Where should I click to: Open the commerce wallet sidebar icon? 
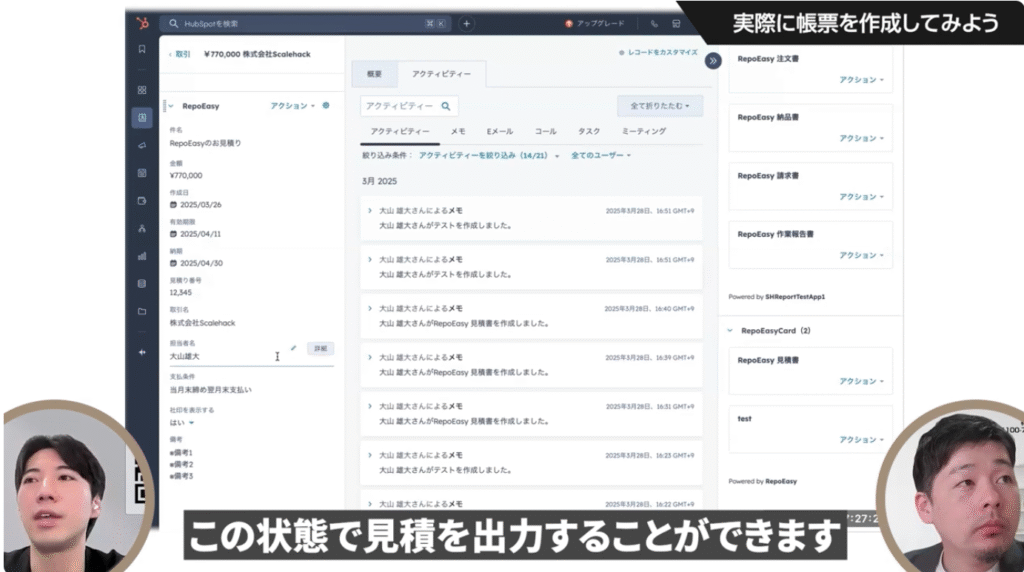pyautogui.click(x=142, y=201)
